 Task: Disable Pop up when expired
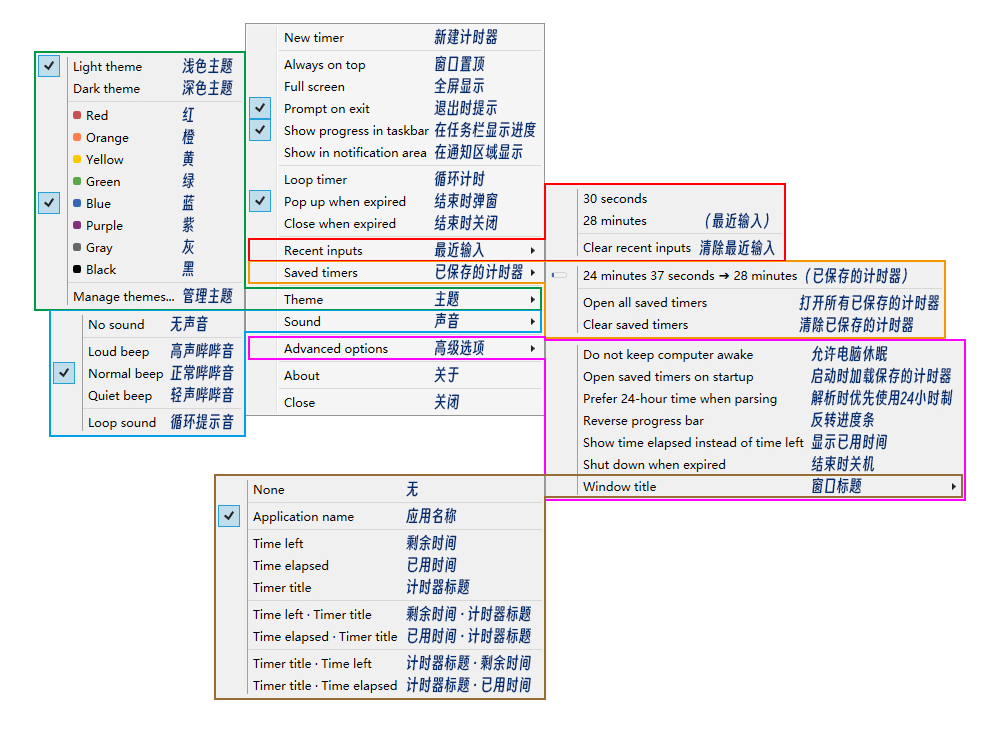(260, 201)
